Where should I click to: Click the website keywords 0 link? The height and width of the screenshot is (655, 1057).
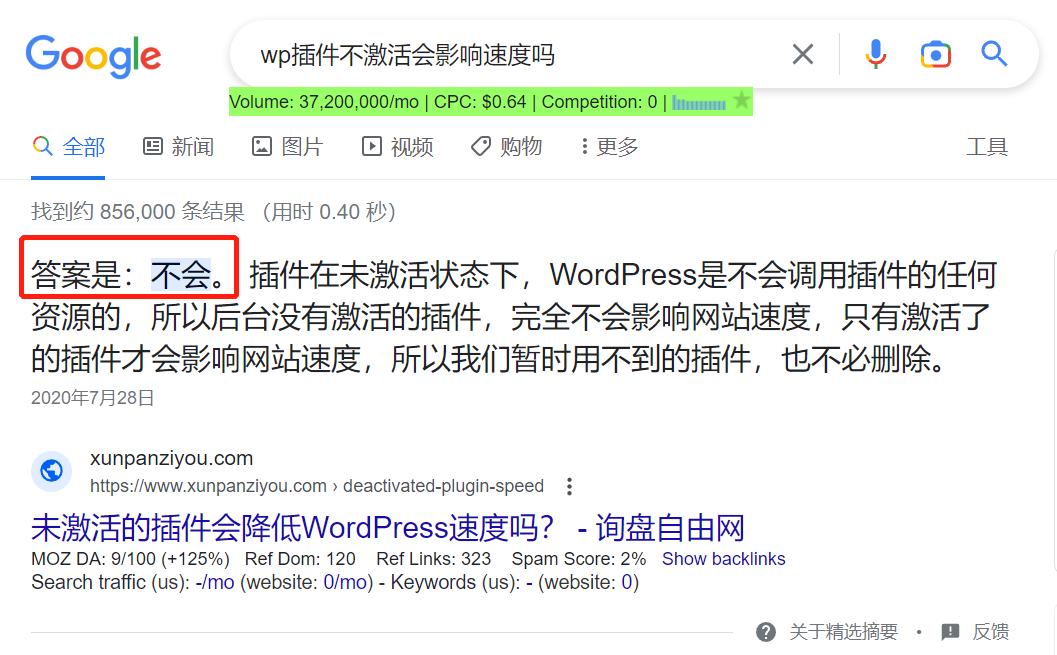coord(626,582)
